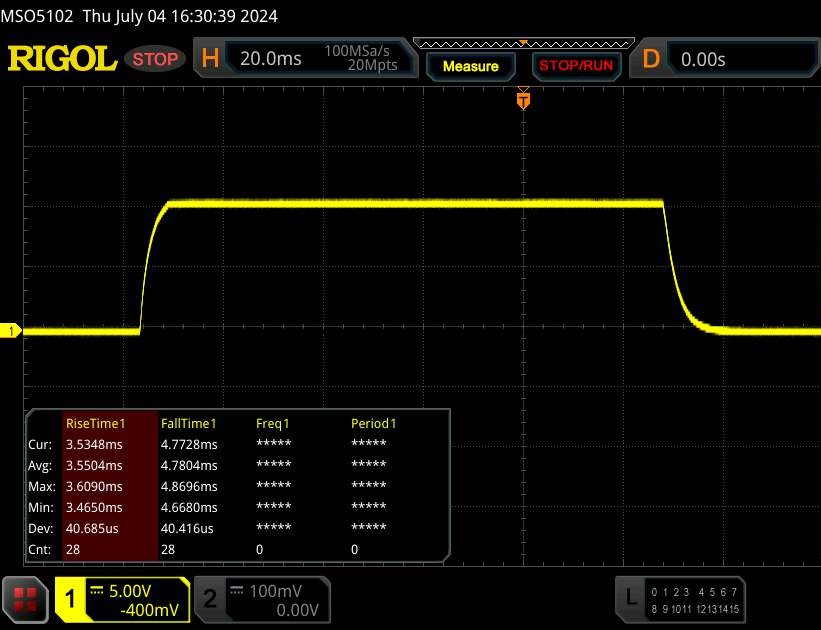Tap the L logic analyzer icon

tap(630, 598)
